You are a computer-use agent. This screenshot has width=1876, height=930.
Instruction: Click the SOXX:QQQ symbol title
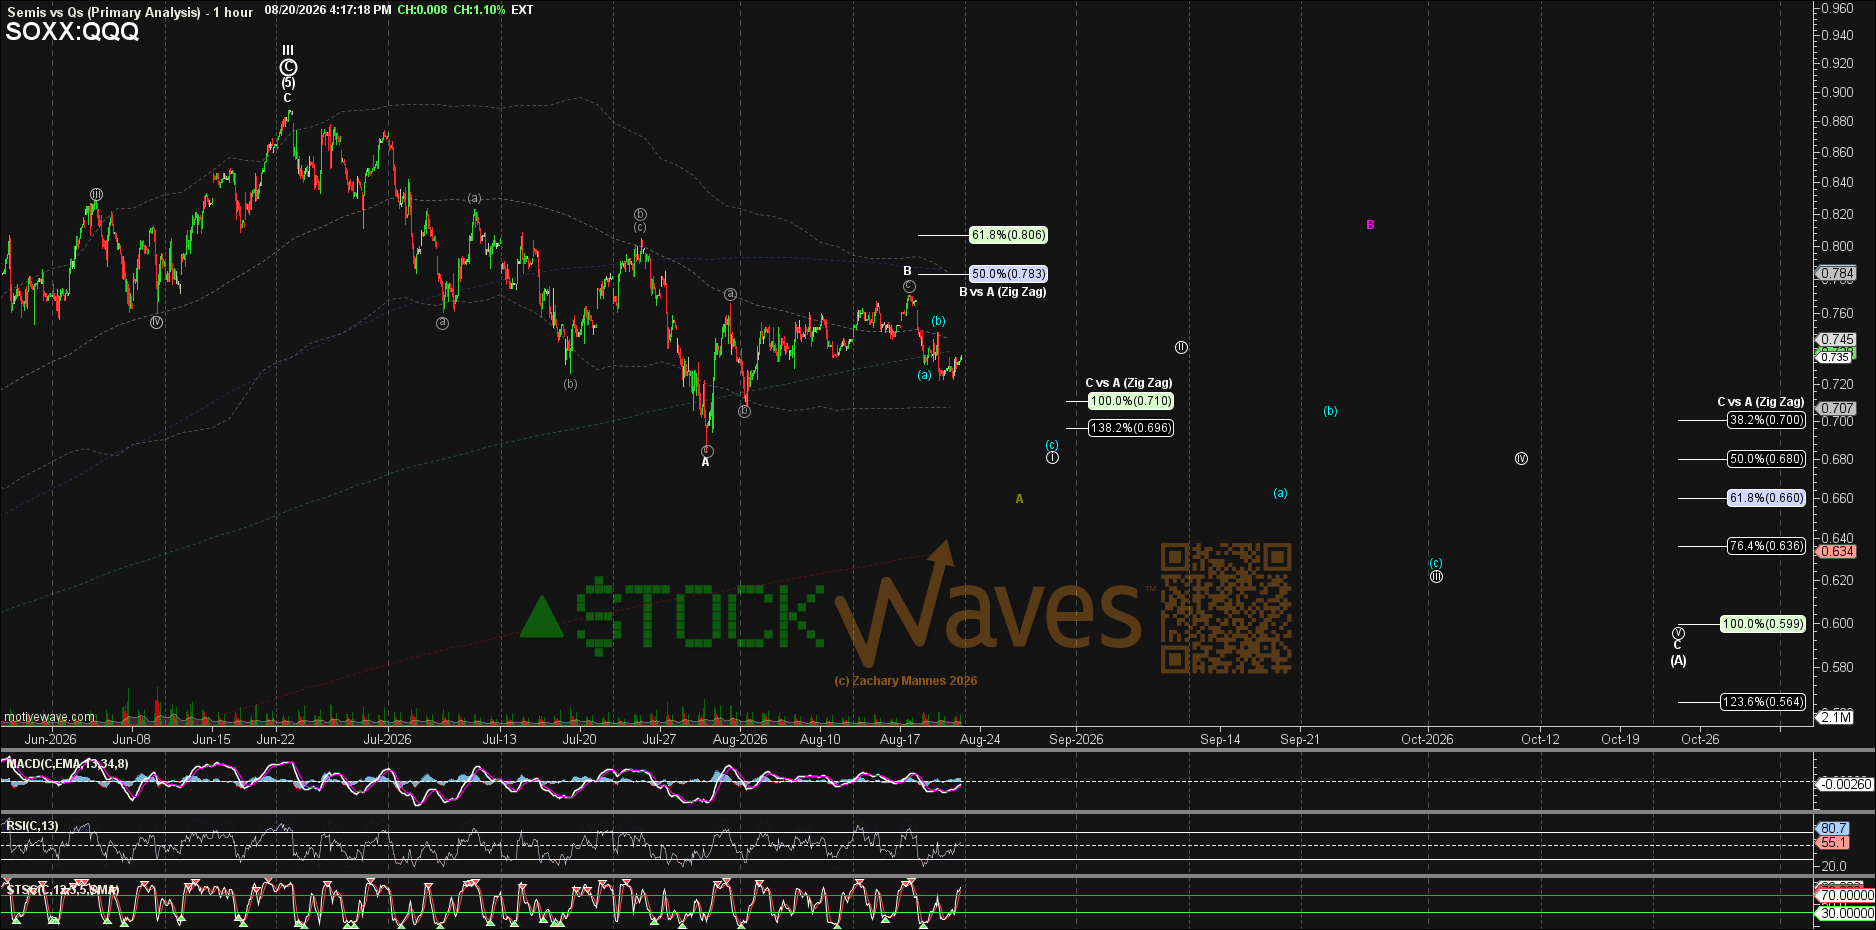[73, 32]
